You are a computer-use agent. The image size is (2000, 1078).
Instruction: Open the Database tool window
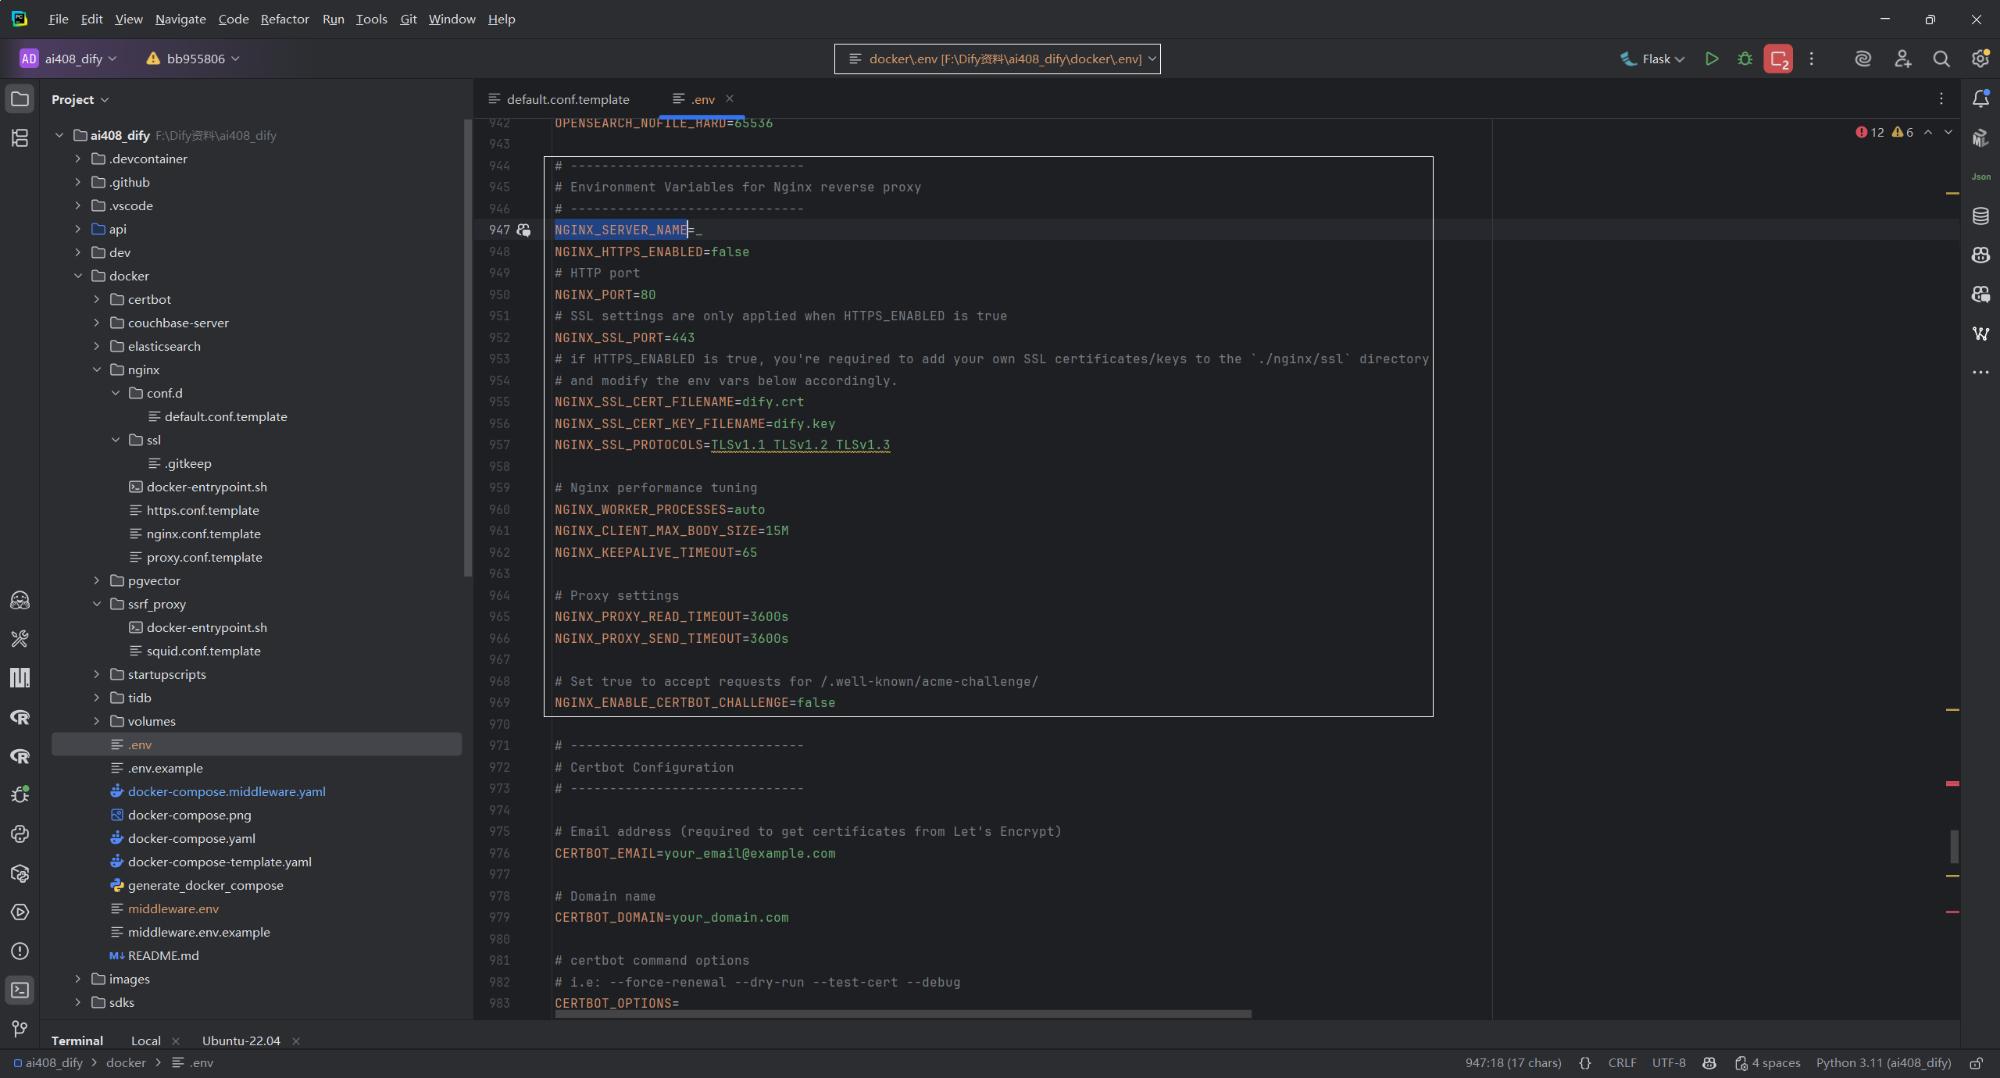tap(1980, 216)
